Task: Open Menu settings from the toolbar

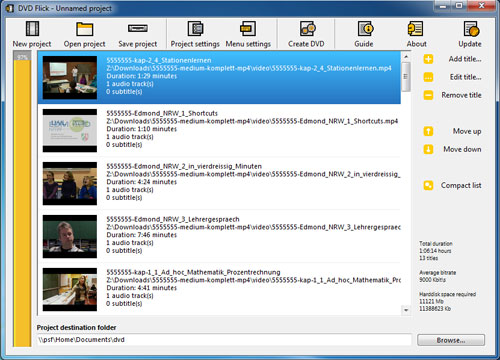Action: 248,34
